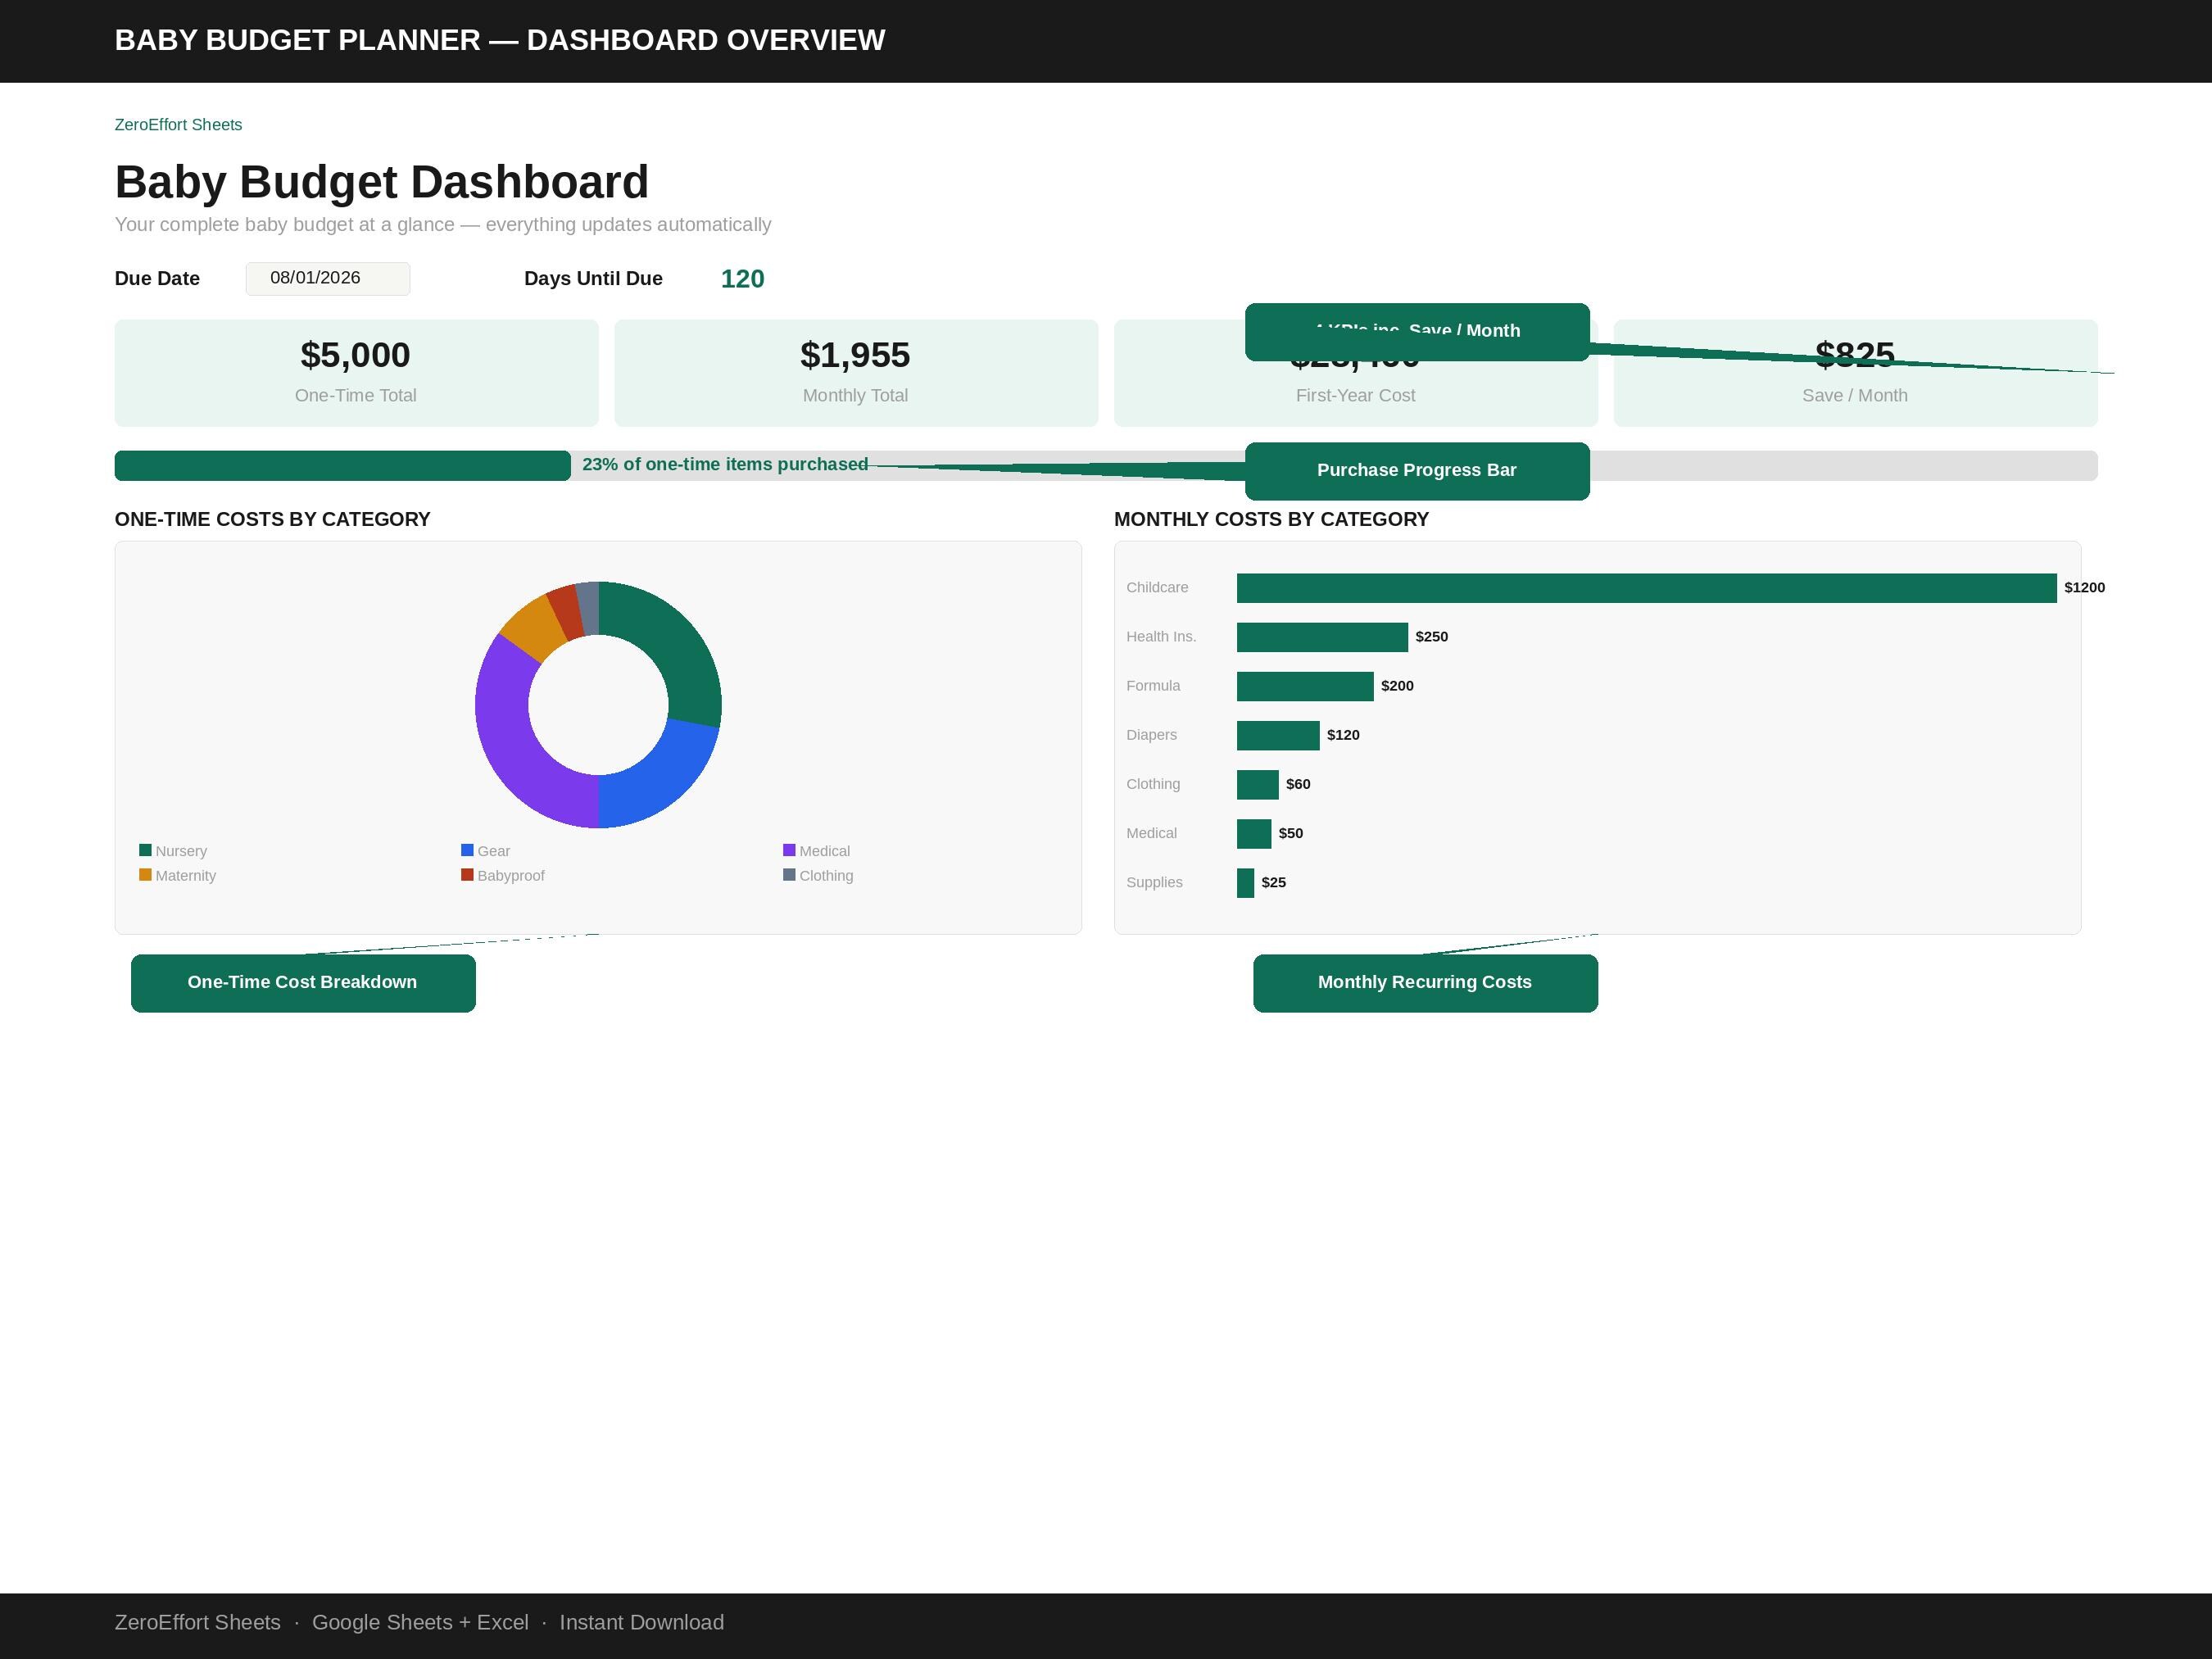The image size is (2212, 1659).
Task: Click the $1,955 Monthly Total card
Action: (x=856, y=373)
